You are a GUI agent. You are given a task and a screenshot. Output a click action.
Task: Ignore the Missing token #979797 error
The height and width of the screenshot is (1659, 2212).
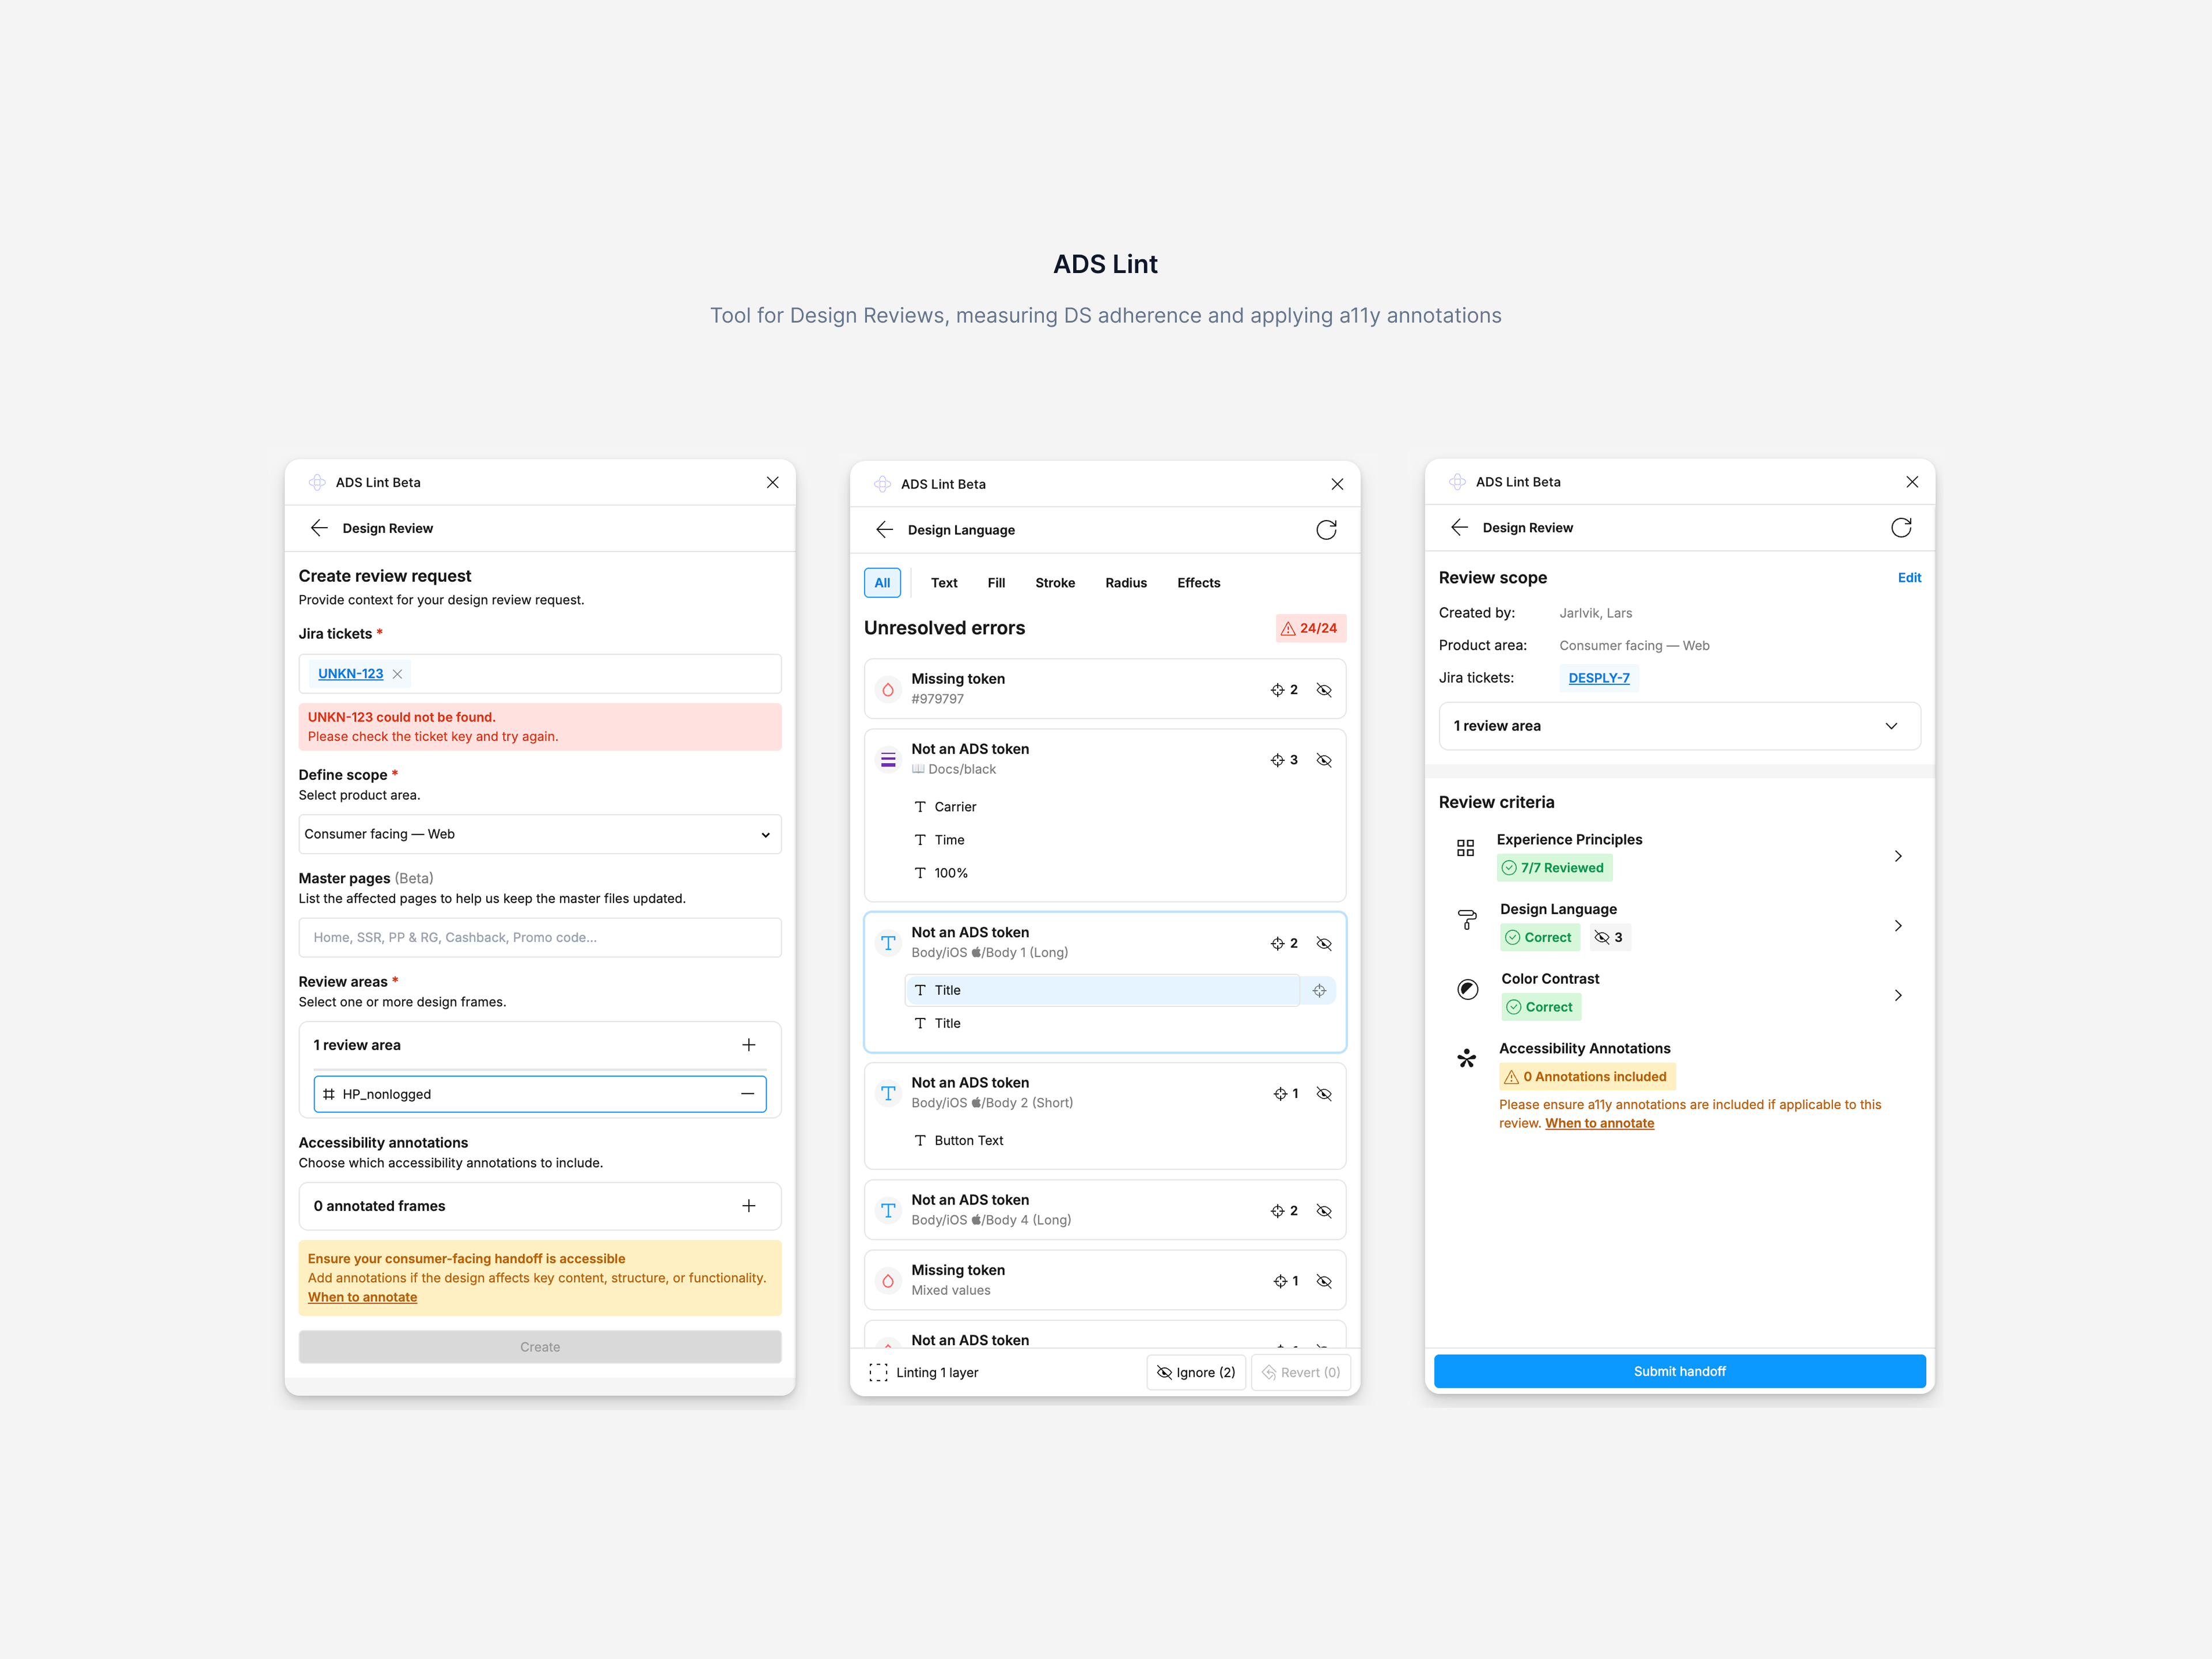point(1324,690)
